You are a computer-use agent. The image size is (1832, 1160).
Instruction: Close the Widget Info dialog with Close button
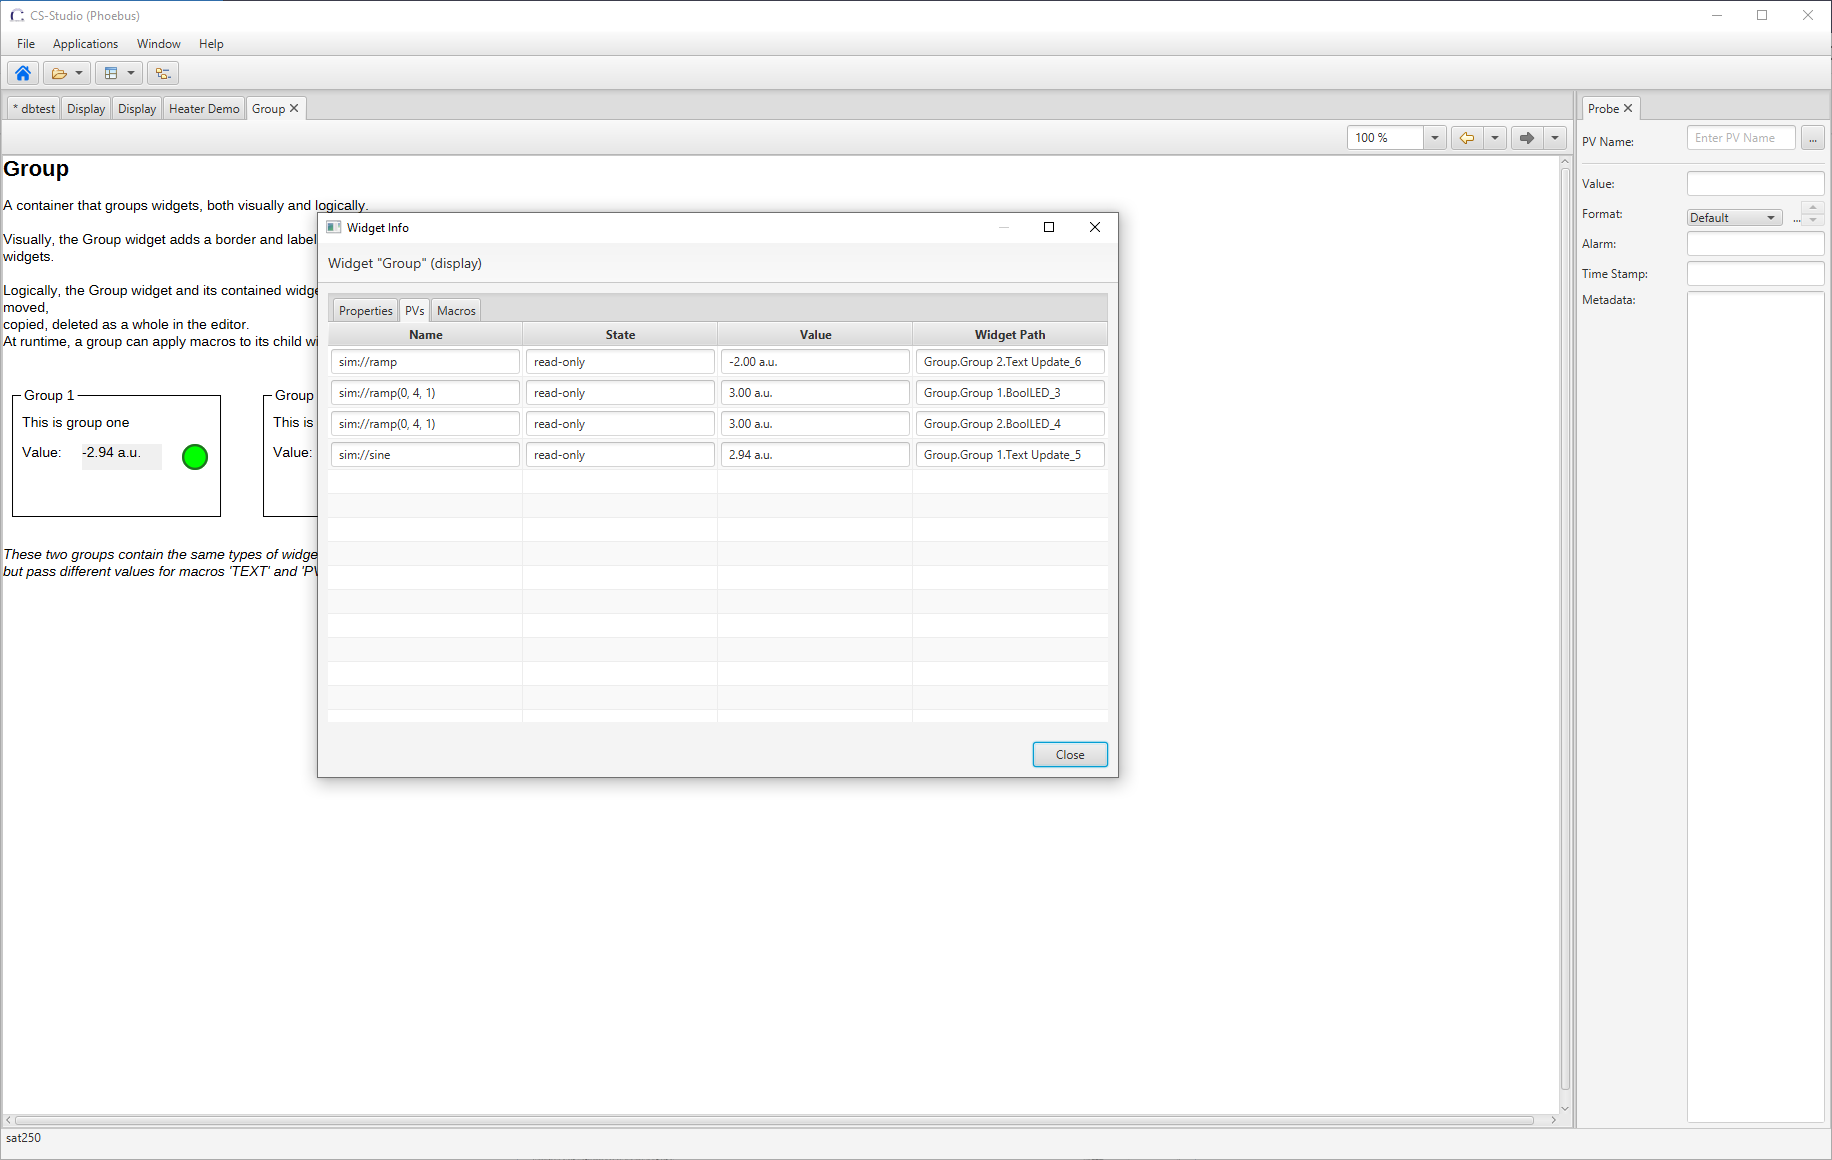tap(1069, 754)
